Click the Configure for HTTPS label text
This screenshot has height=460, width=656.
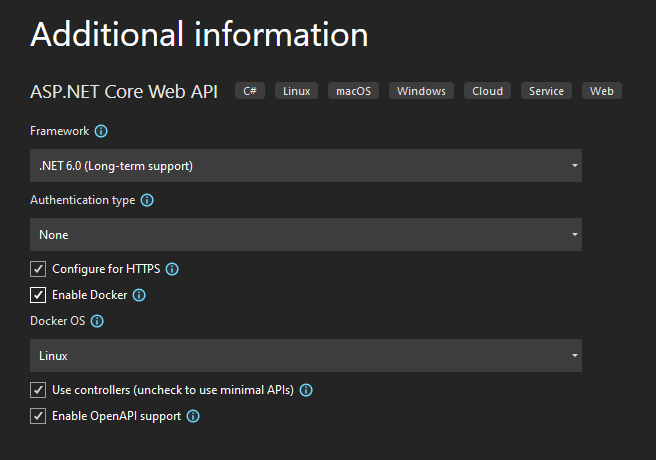pos(106,269)
